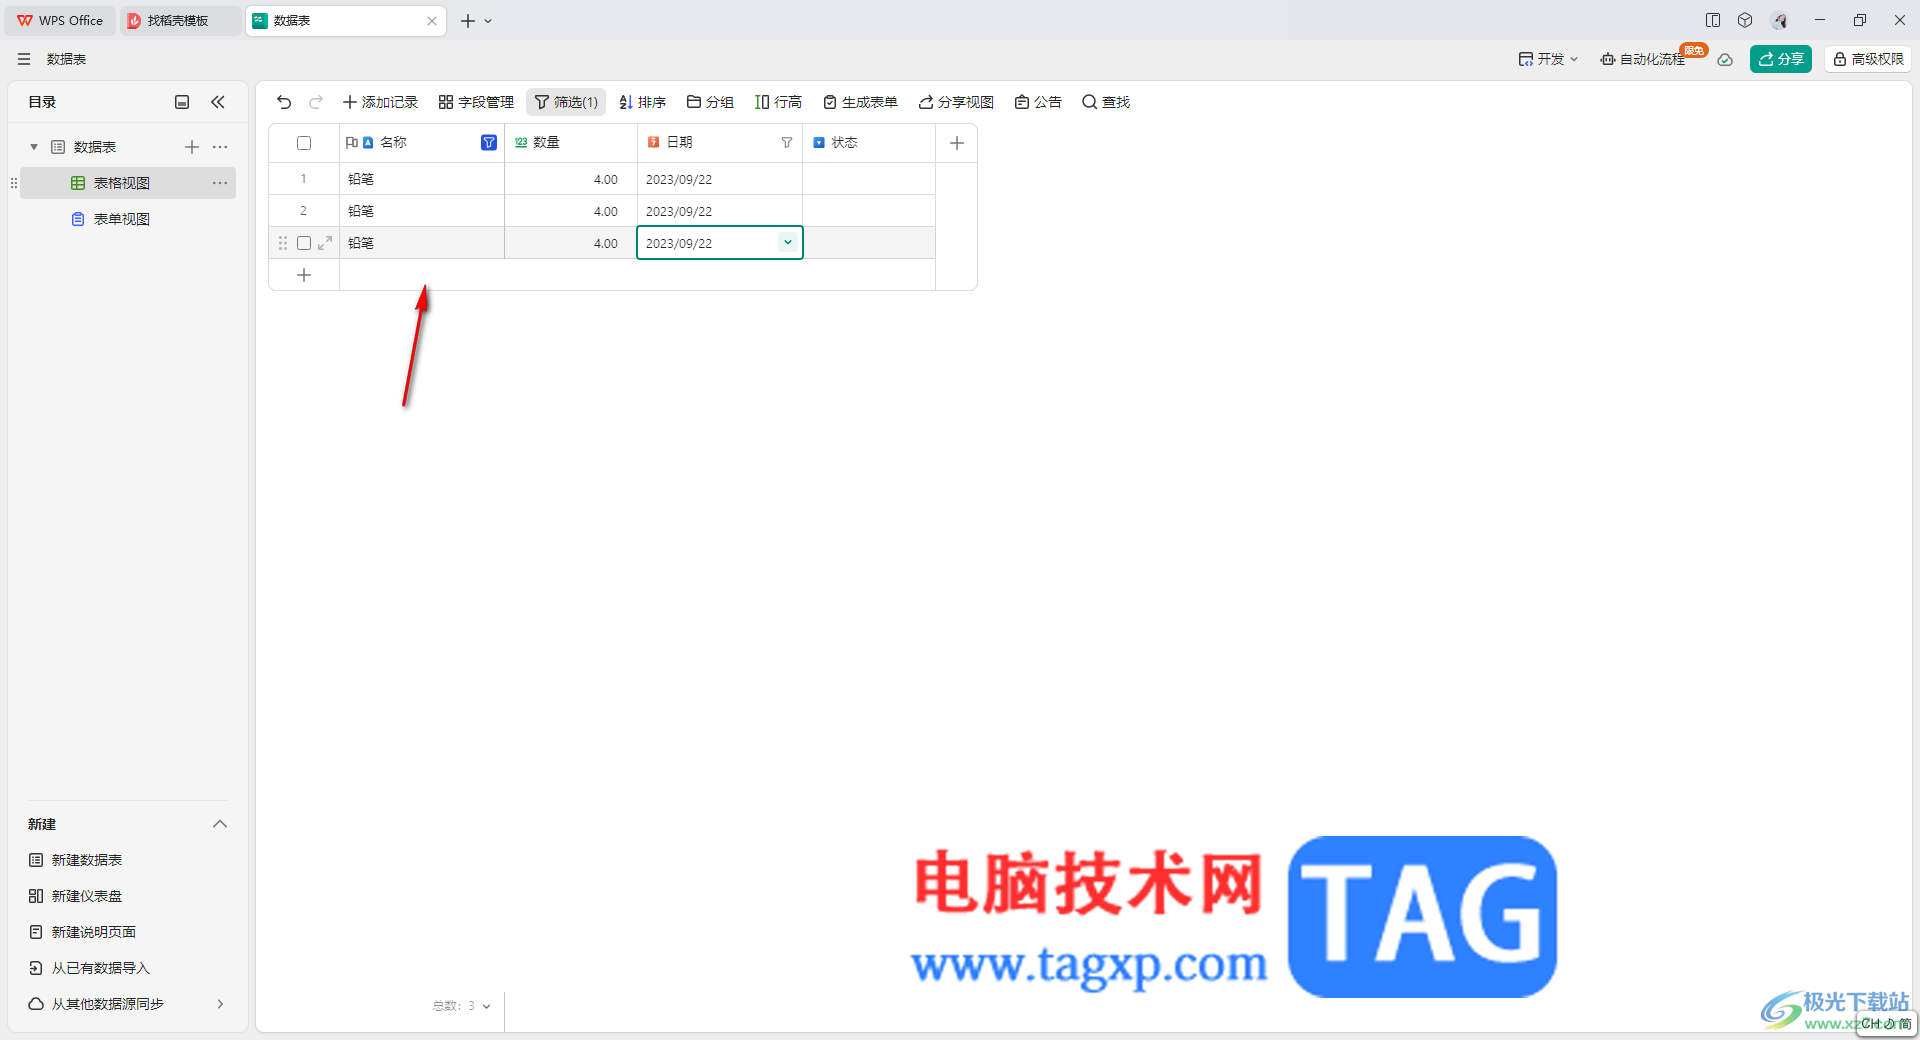Open the 分组 grouping options

click(710, 102)
